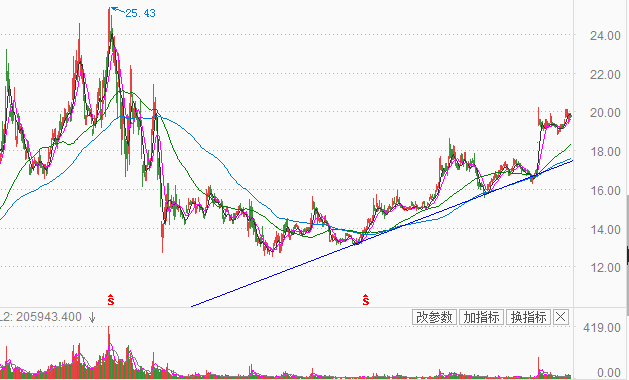Screen dimensions: 629x380
Task: Click the 22.00 price axis label
Action: tap(605, 75)
